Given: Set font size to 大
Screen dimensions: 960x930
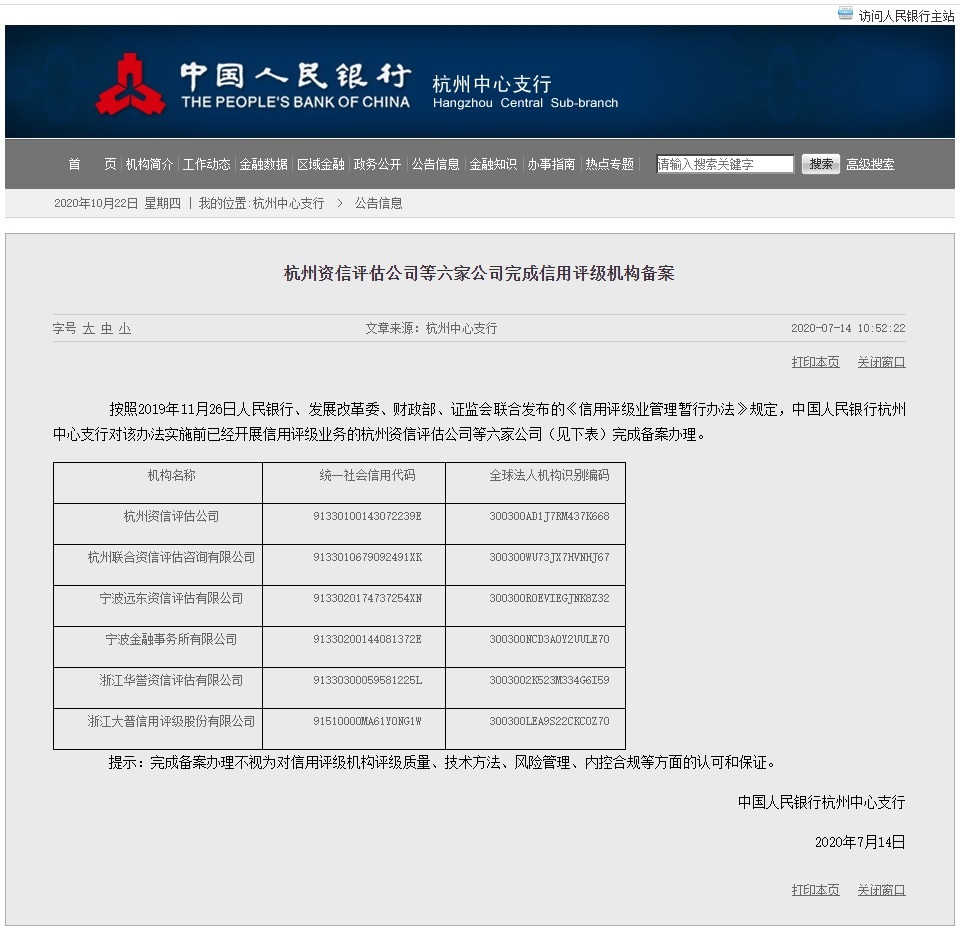Looking at the screenshot, I should tap(89, 329).
